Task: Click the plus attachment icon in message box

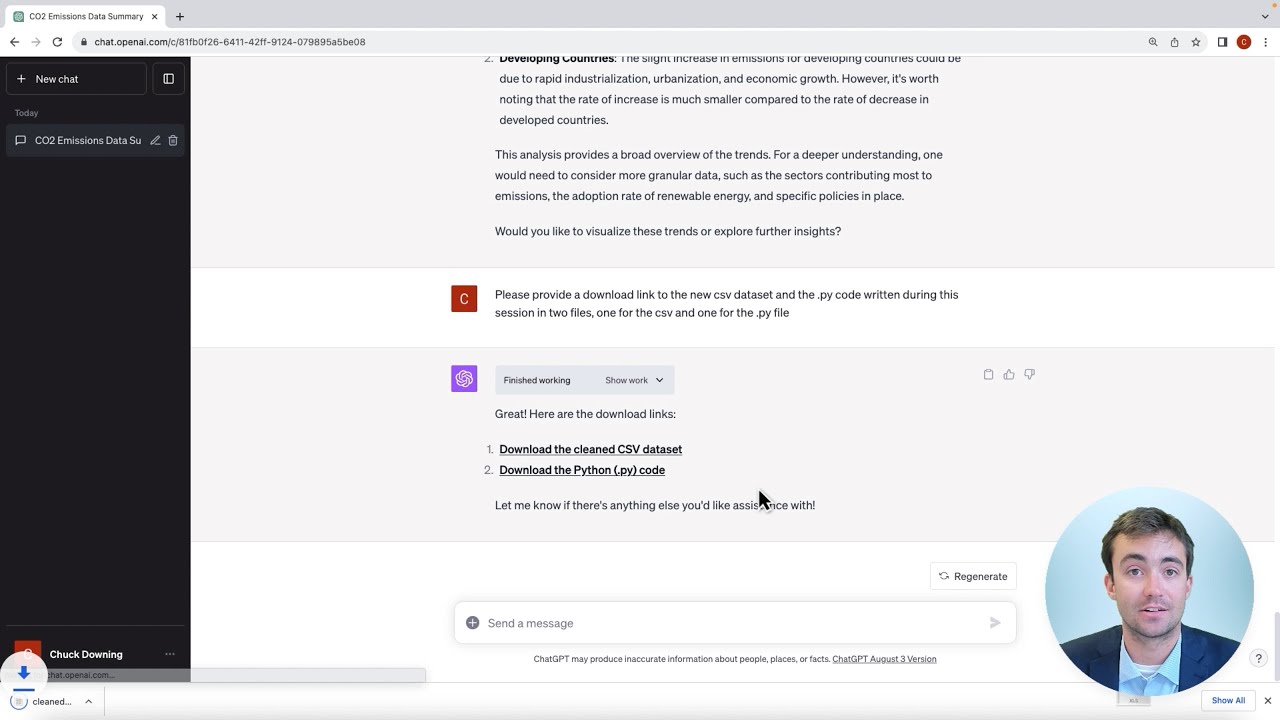Action: [x=472, y=623]
